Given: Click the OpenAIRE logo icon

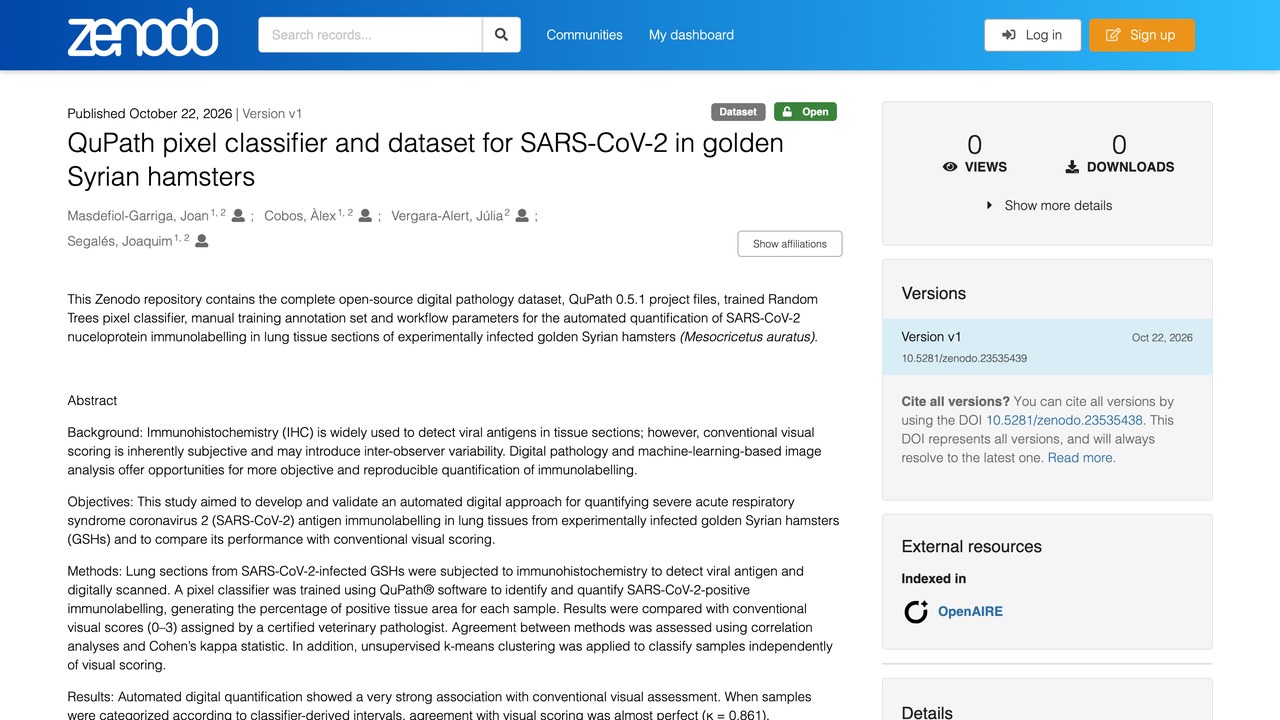Looking at the screenshot, I should click(916, 611).
